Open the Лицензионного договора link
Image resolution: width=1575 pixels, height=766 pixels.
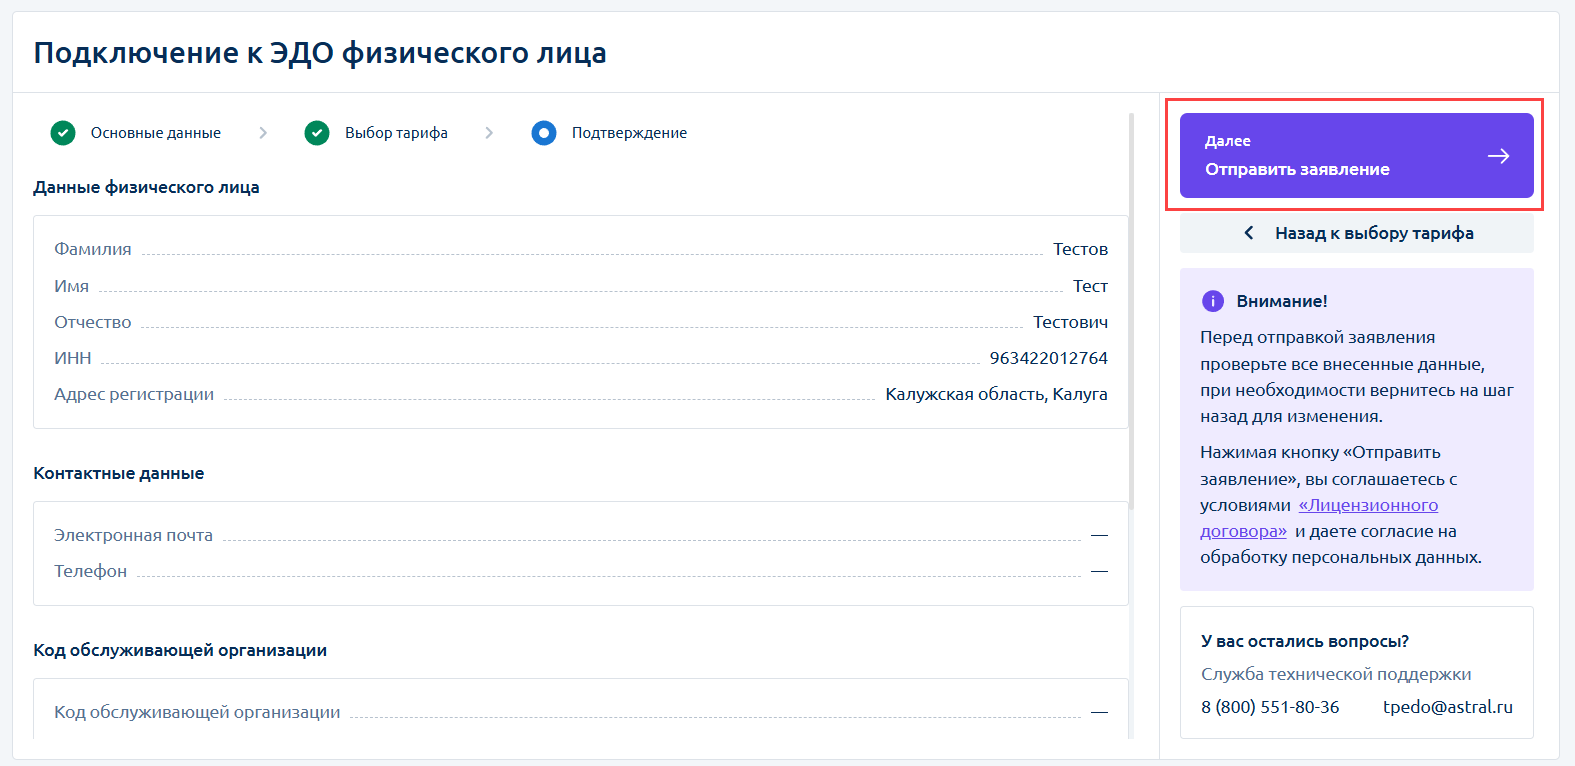[1319, 518]
